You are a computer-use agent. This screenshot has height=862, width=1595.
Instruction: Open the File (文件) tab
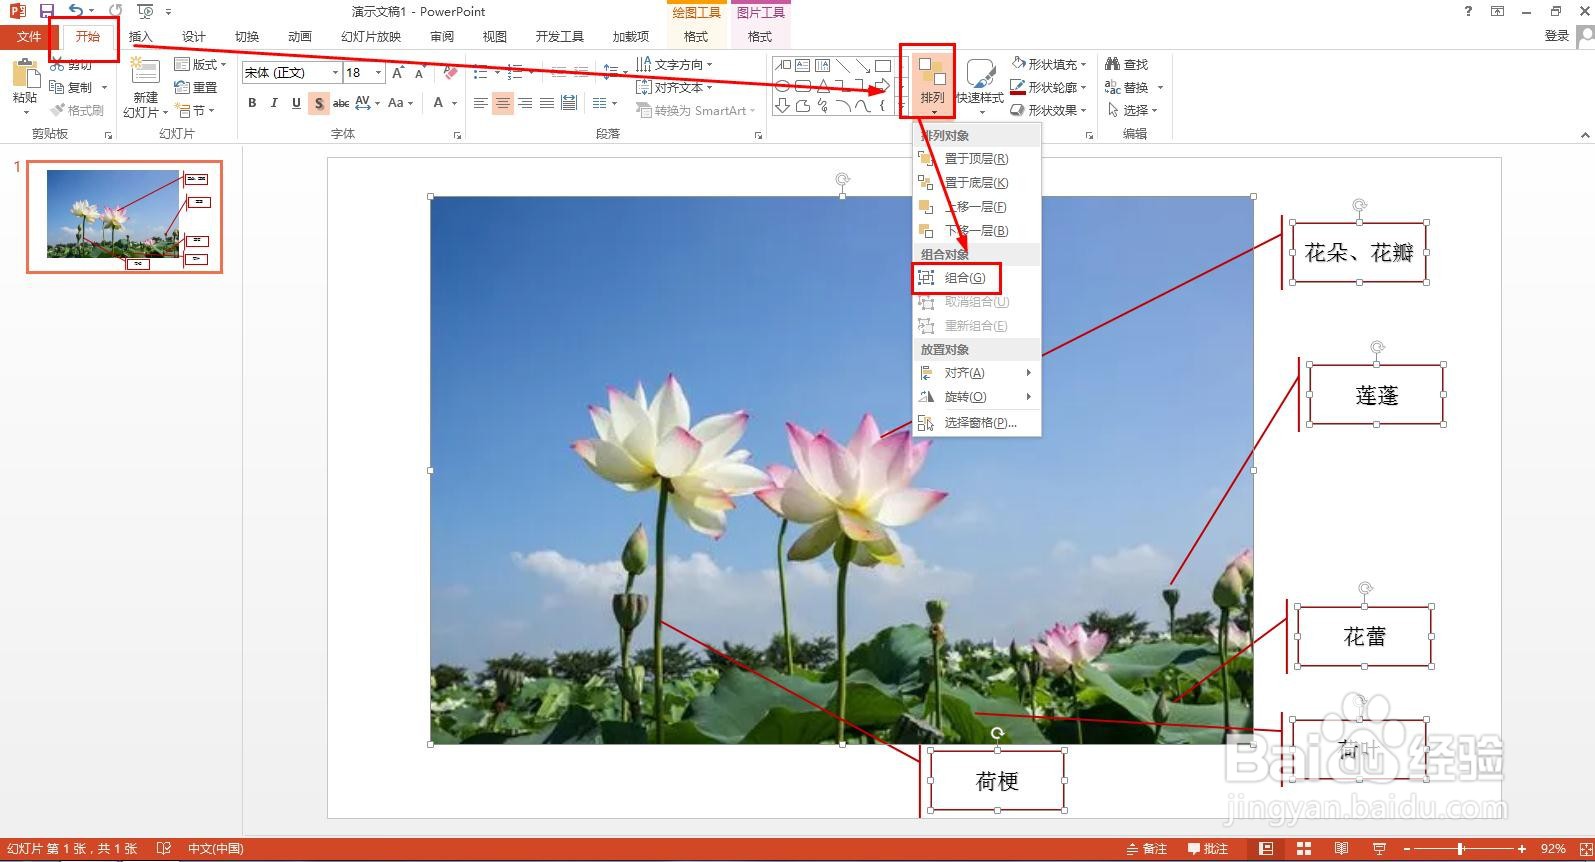click(29, 36)
